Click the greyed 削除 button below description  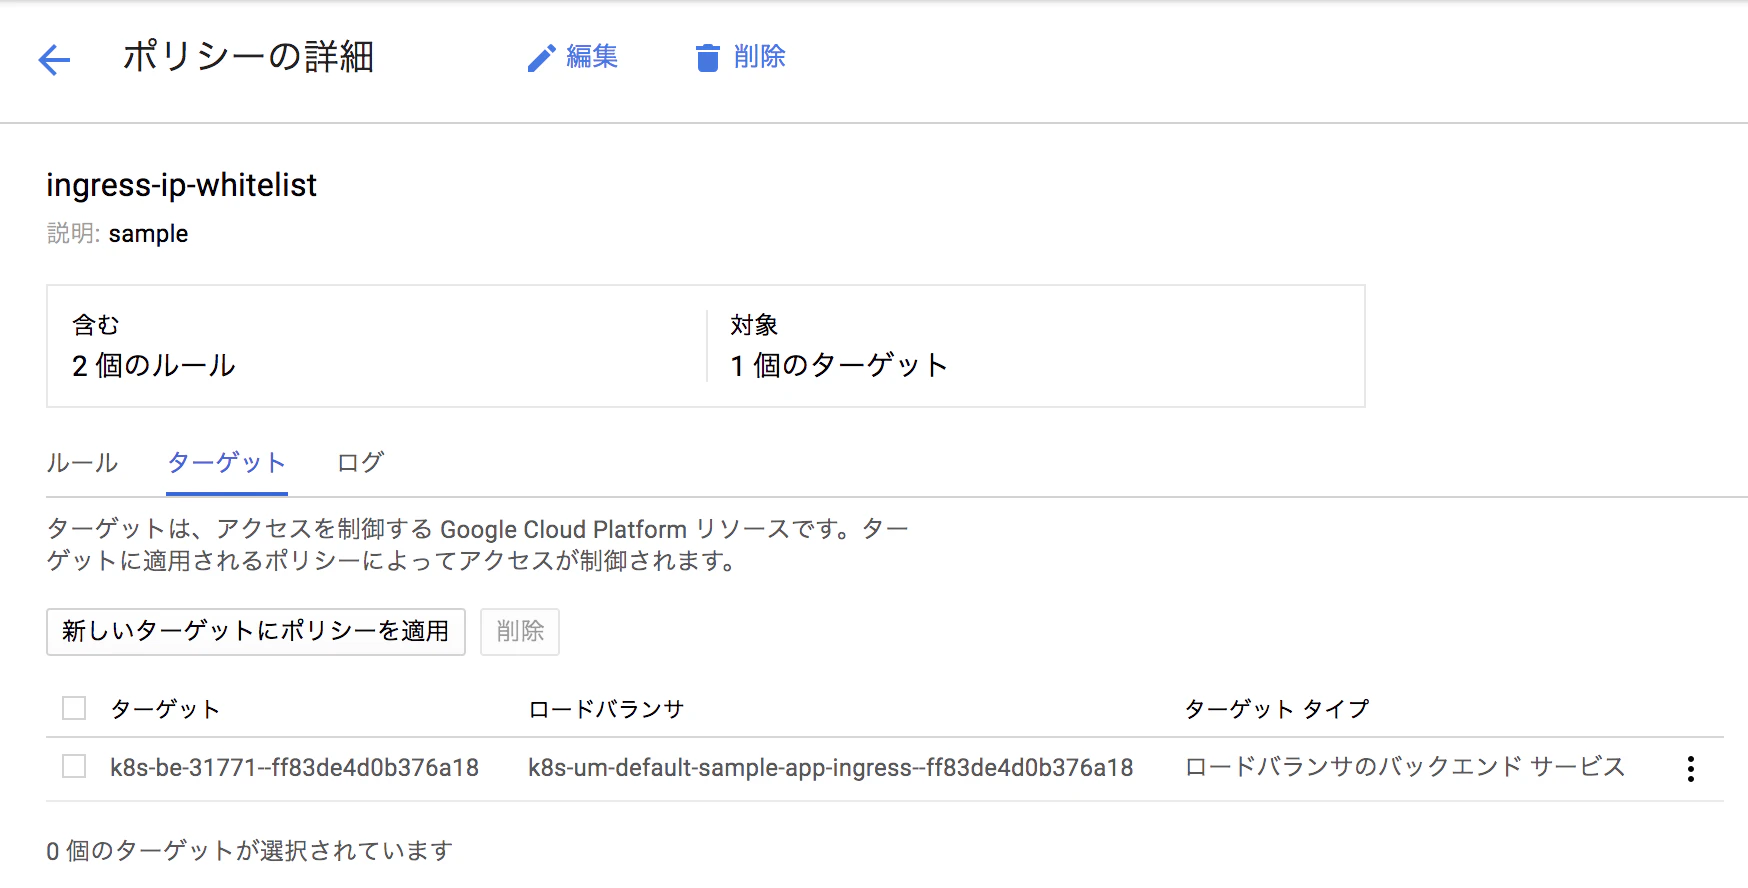click(520, 631)
